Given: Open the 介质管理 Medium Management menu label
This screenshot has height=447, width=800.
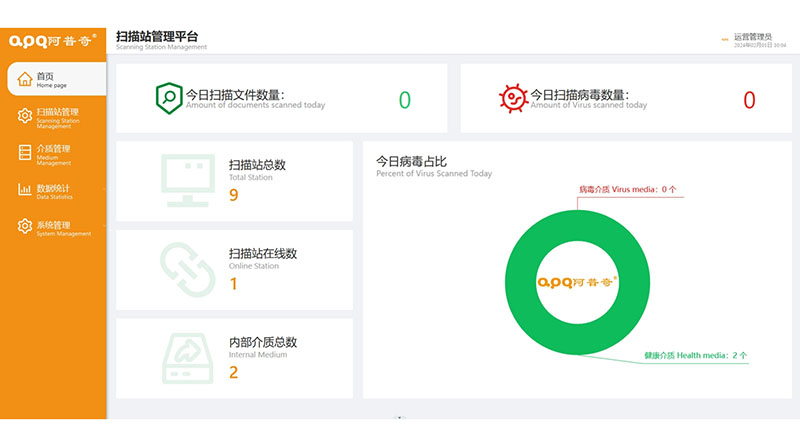Looking at the screenshot, I should (x=53, y=149).
